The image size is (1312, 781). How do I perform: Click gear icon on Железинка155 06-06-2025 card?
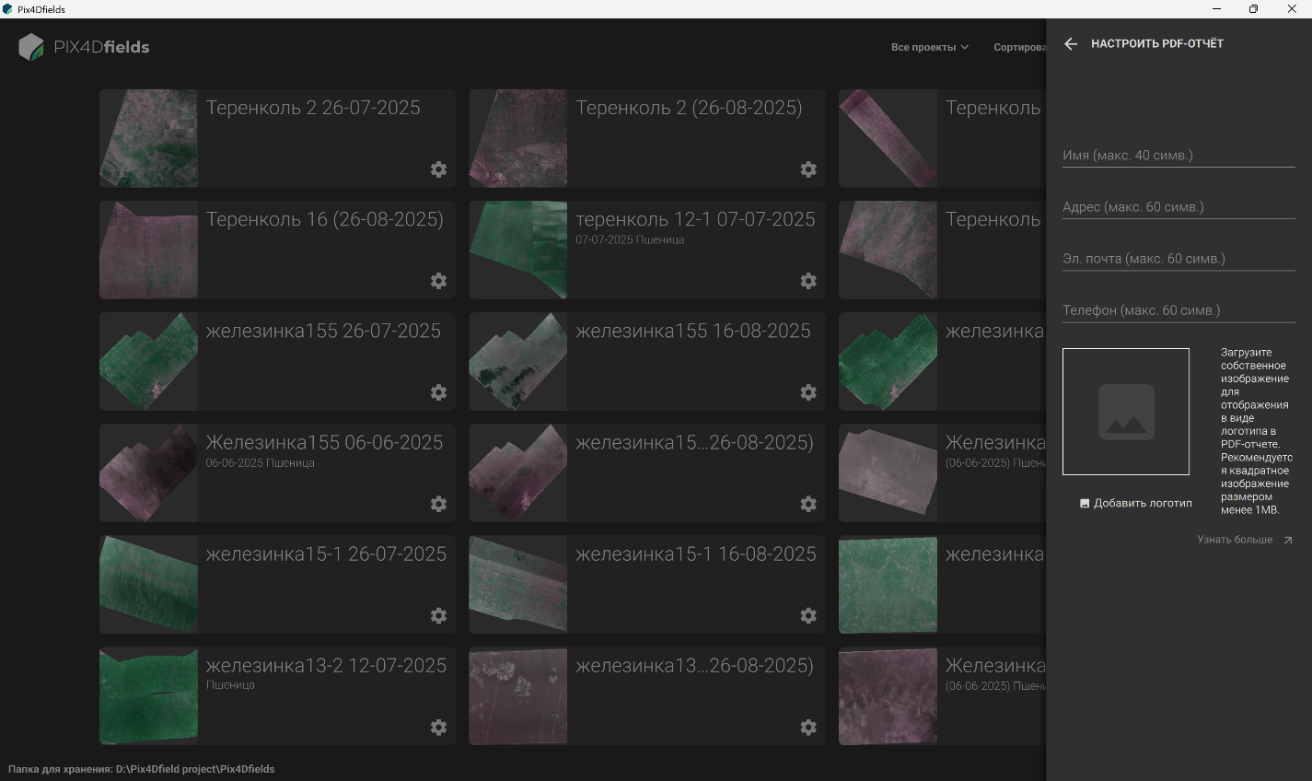438,504
